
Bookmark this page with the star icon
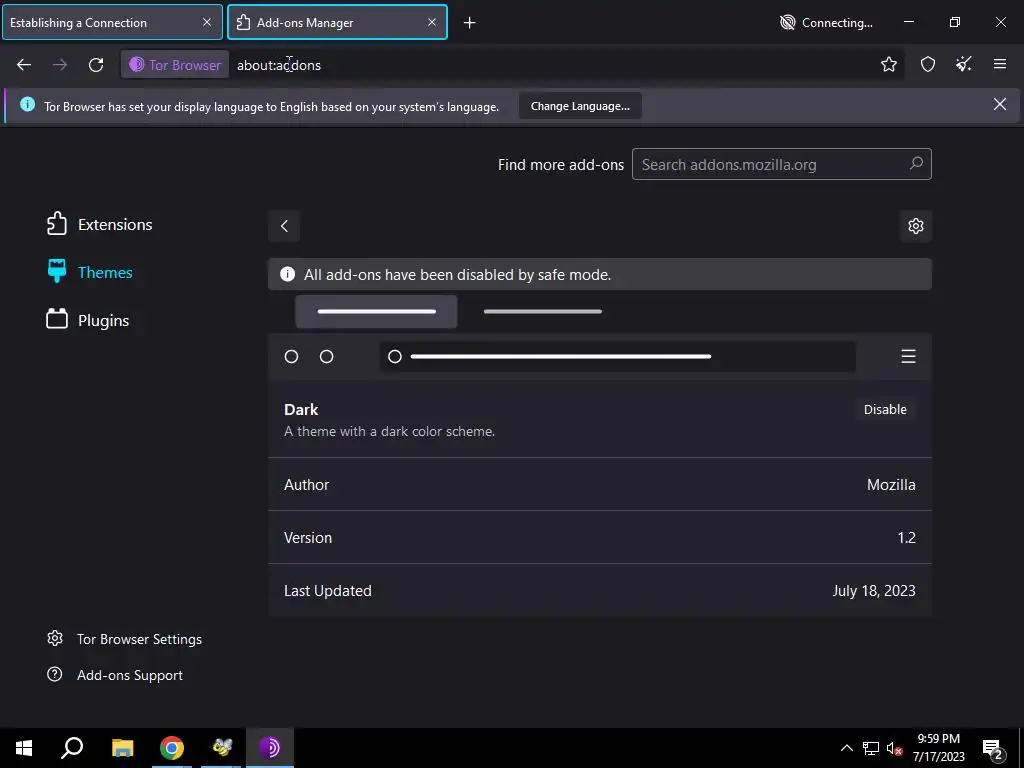pyautogui.click(x=889, y=64)
